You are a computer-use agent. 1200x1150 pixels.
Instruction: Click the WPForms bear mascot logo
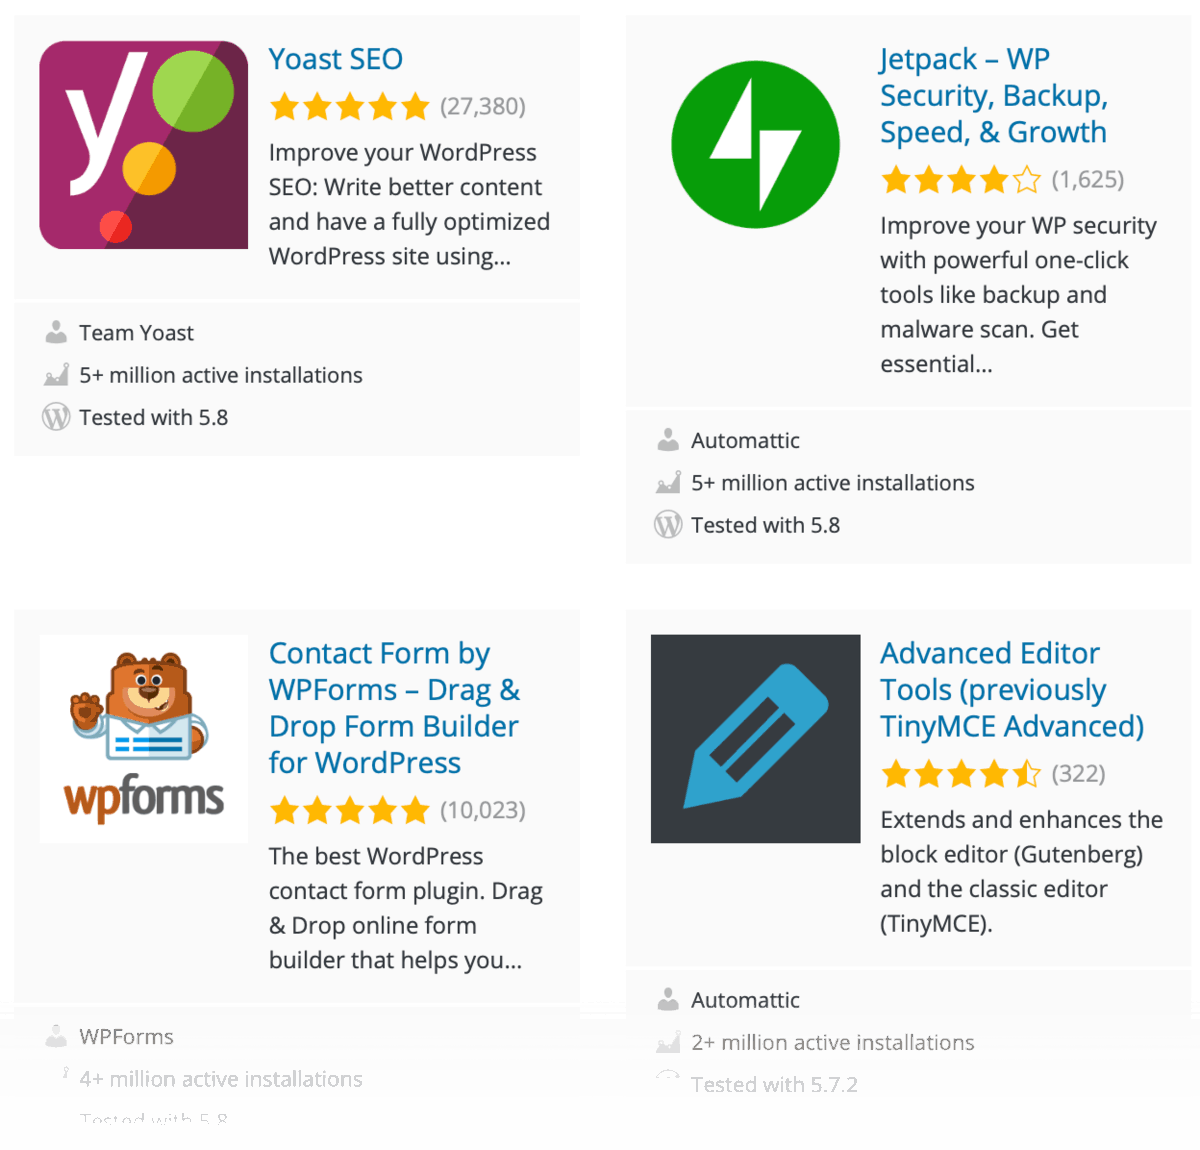coord(143,737)
